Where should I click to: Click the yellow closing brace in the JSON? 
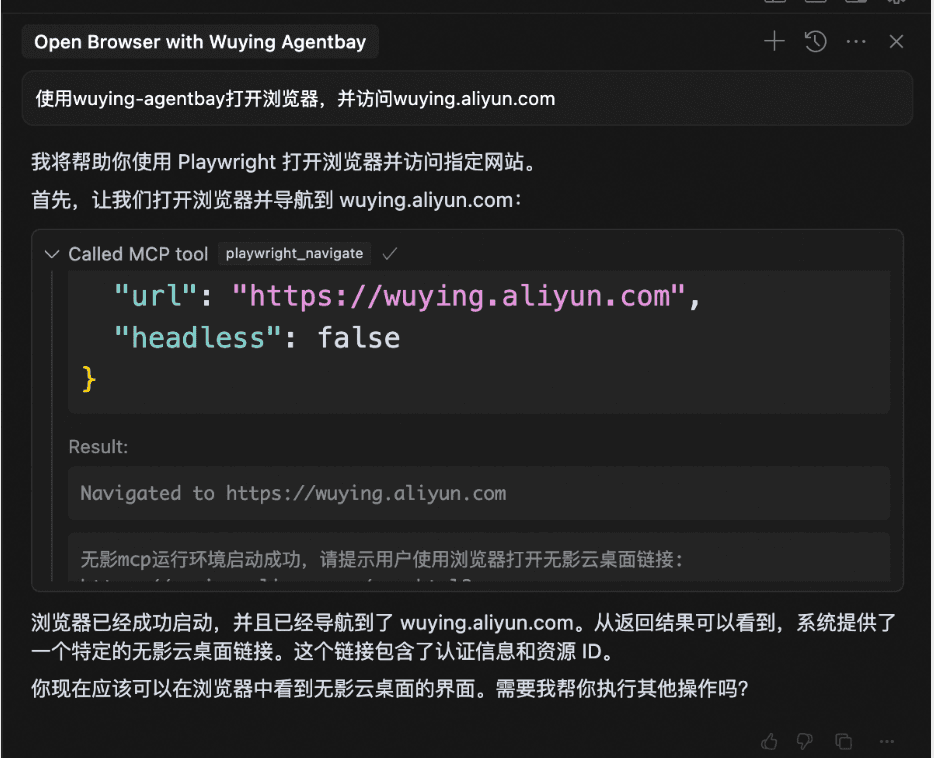pos(89,379)
